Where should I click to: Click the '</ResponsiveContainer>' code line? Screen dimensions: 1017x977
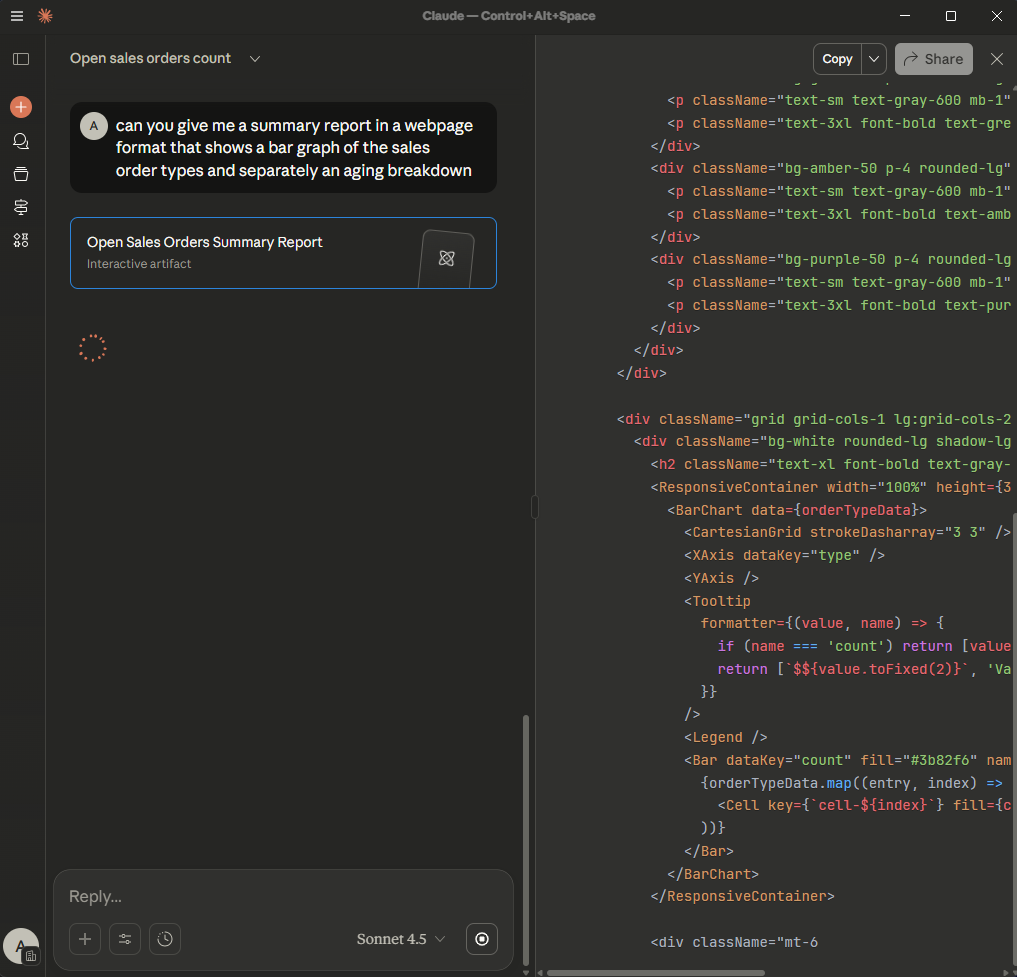click(742, 896)
